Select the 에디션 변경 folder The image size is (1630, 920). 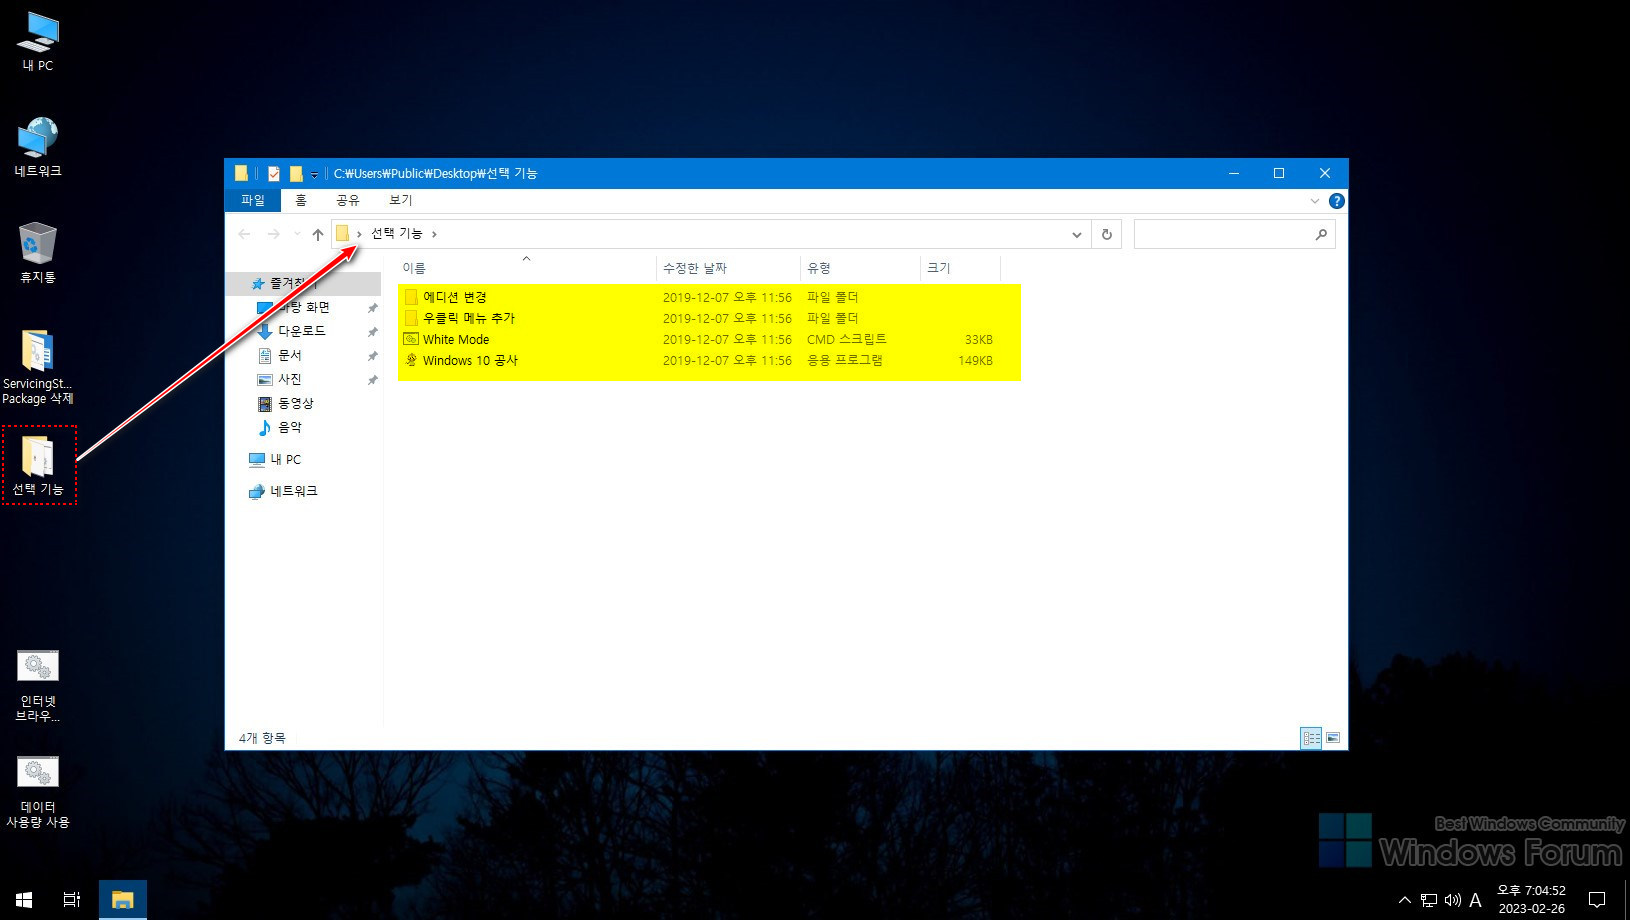pyautogui.click(x=455, y=297)
